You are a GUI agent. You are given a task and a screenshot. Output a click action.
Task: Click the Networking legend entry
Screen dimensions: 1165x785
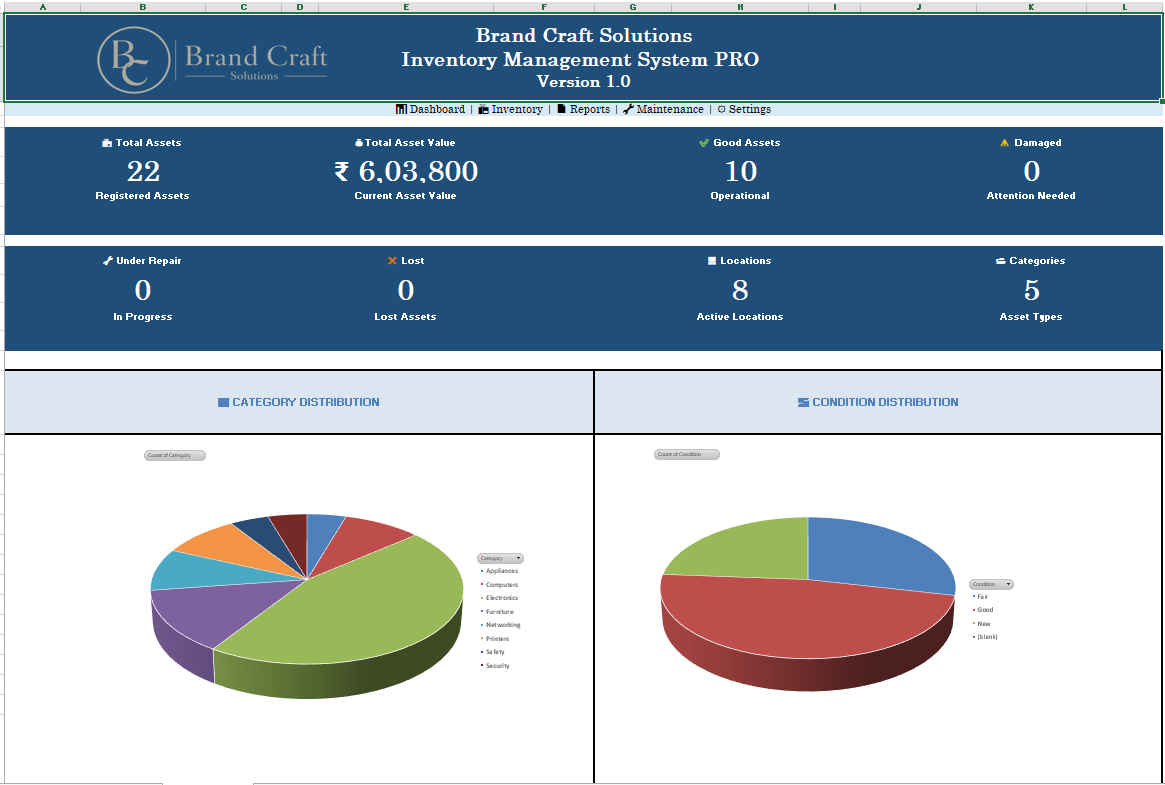[503, 625]
